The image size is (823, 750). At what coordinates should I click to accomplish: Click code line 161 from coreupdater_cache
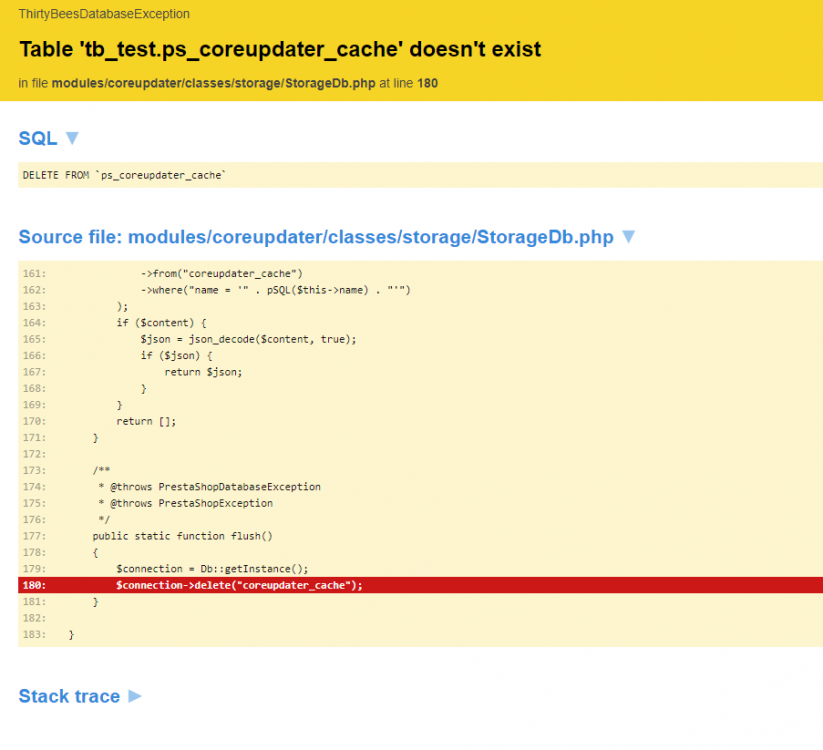pyautogui.click(x=221, y=273)
